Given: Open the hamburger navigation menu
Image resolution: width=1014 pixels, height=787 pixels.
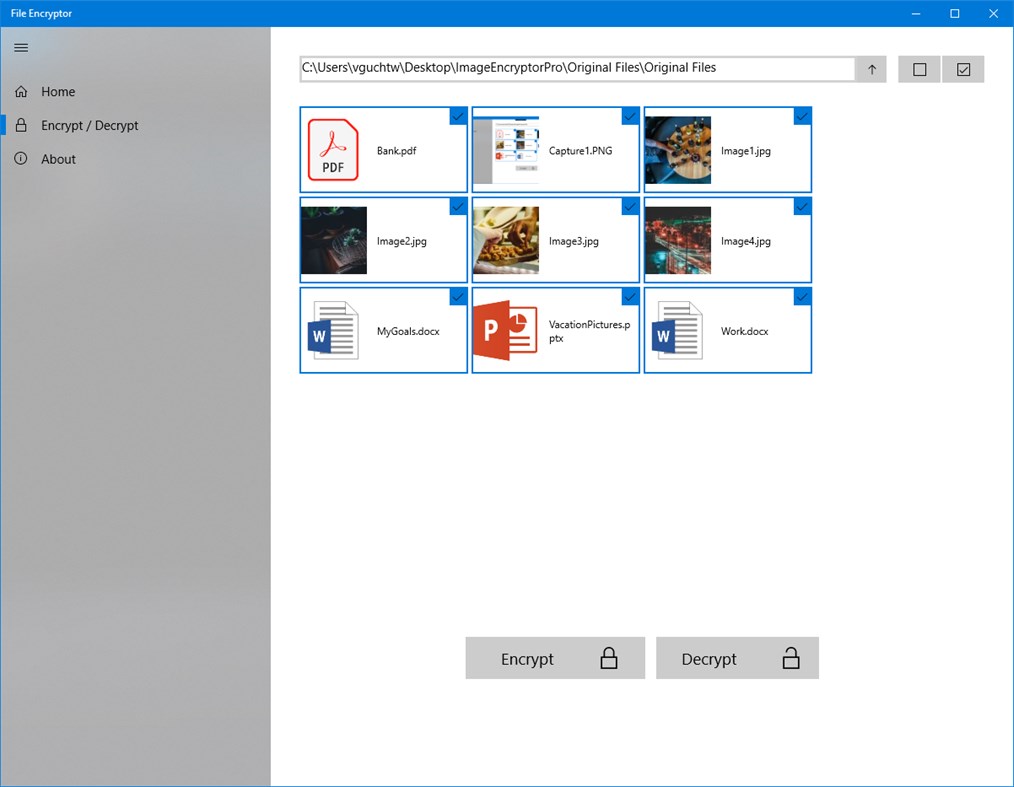Looking at the screenshot, I should point(20,47).
